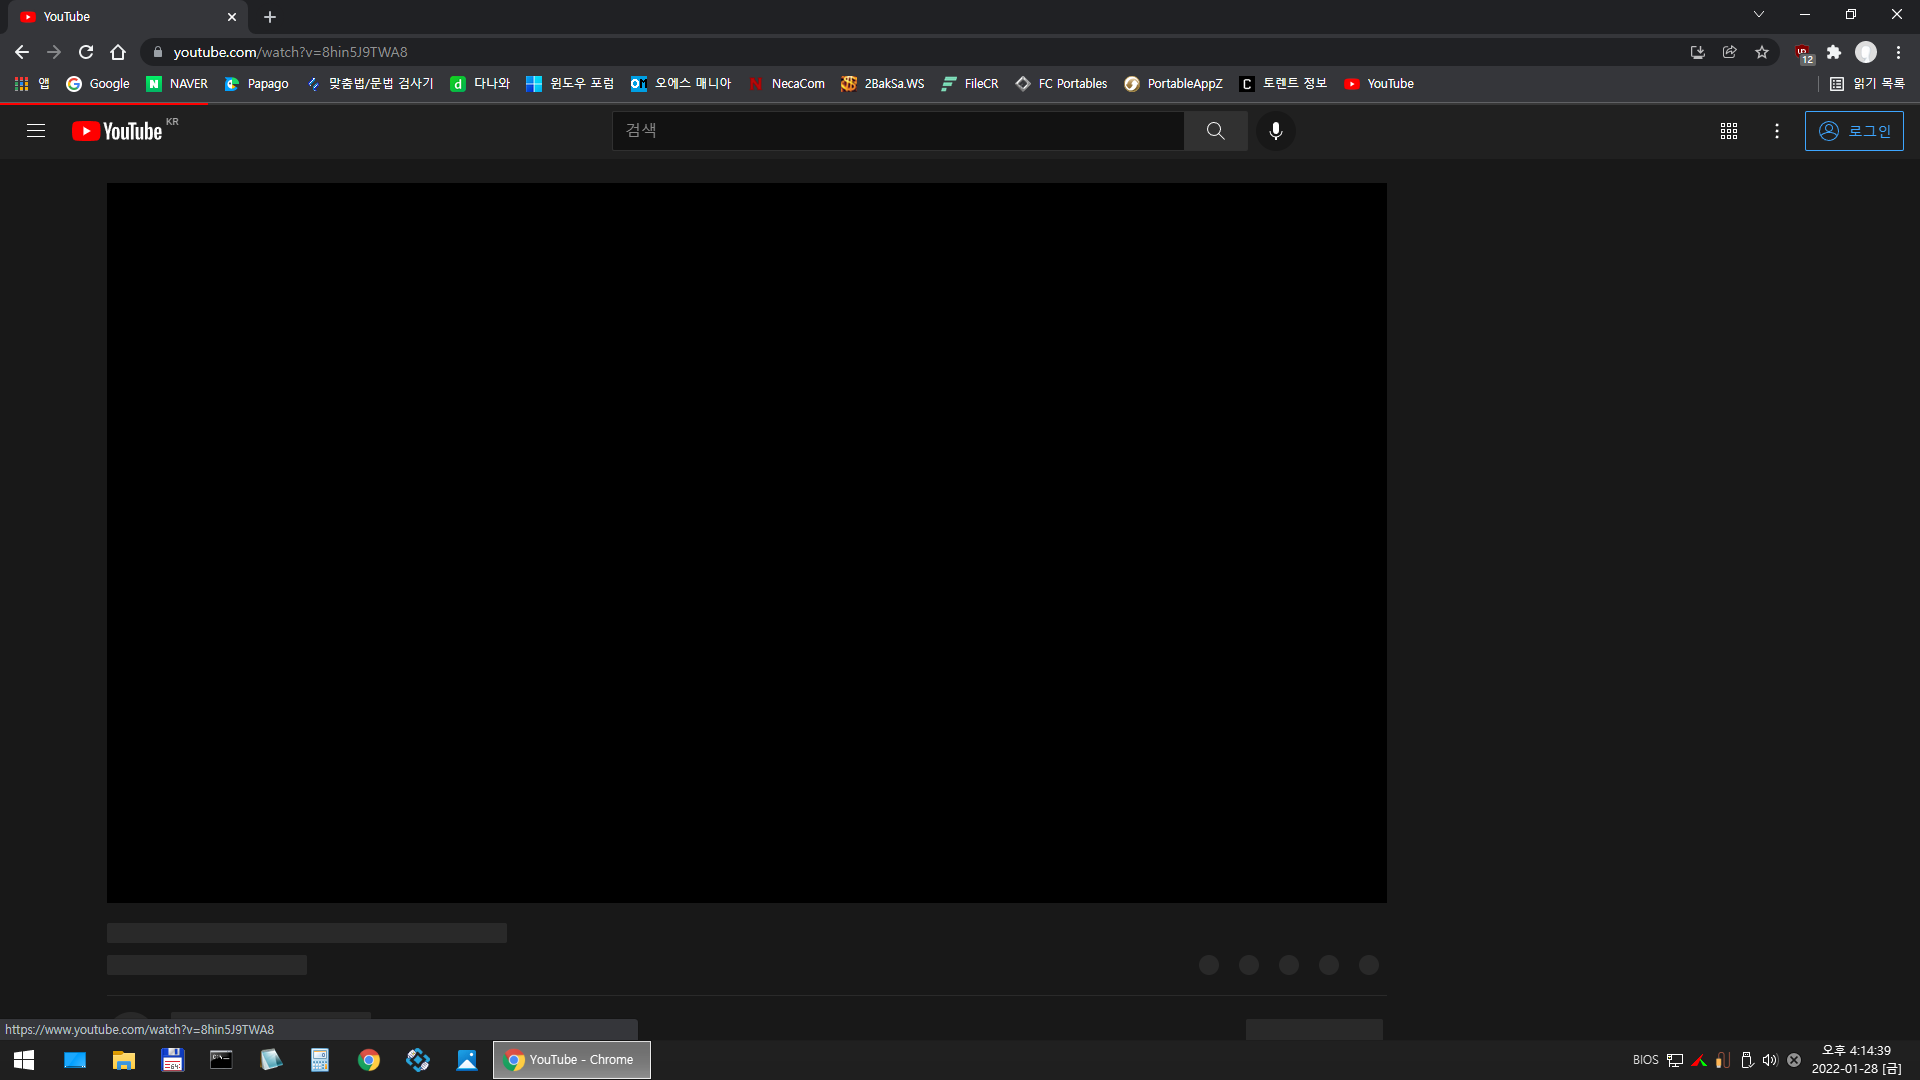Open the 앱 apps bookmark

32,84
